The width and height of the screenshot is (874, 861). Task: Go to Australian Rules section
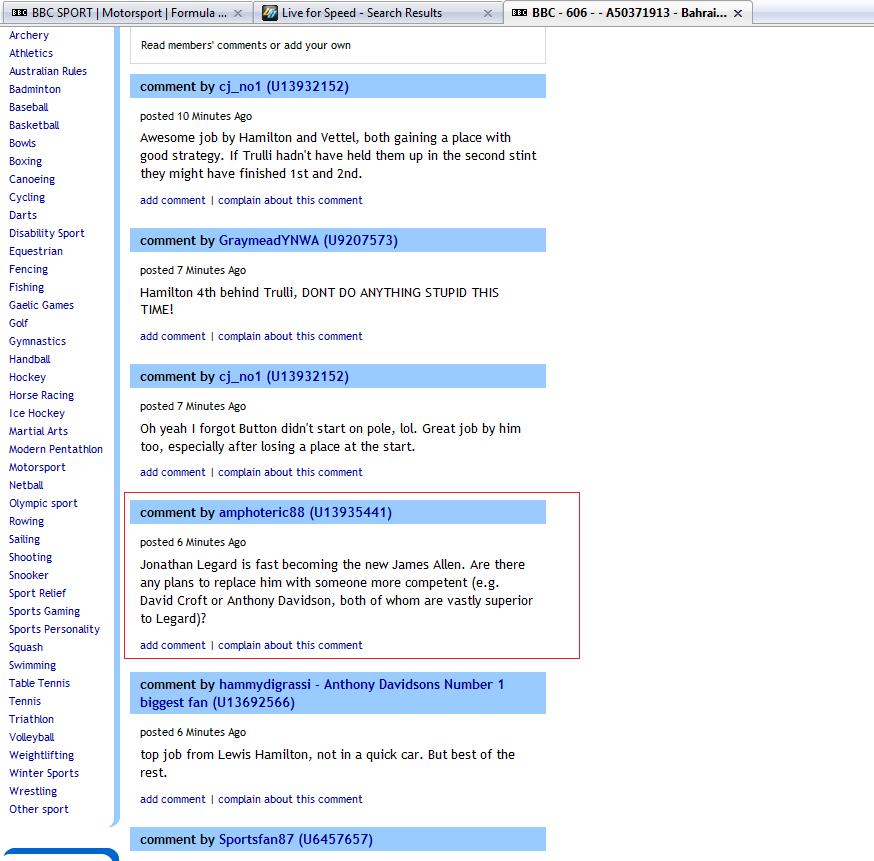tap(48, 71)
